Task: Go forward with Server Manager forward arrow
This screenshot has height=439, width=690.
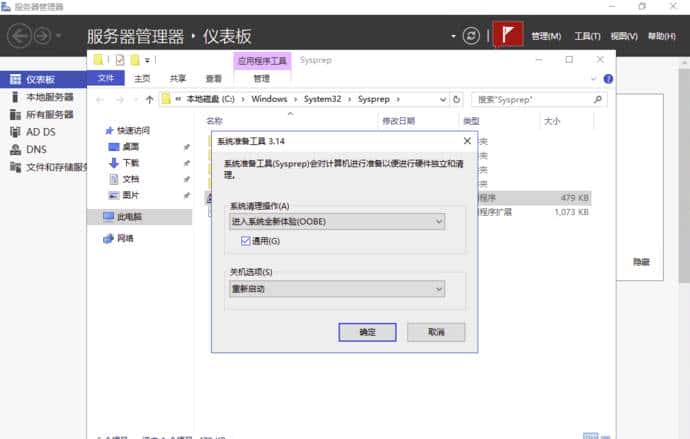Action: point(43,36)
